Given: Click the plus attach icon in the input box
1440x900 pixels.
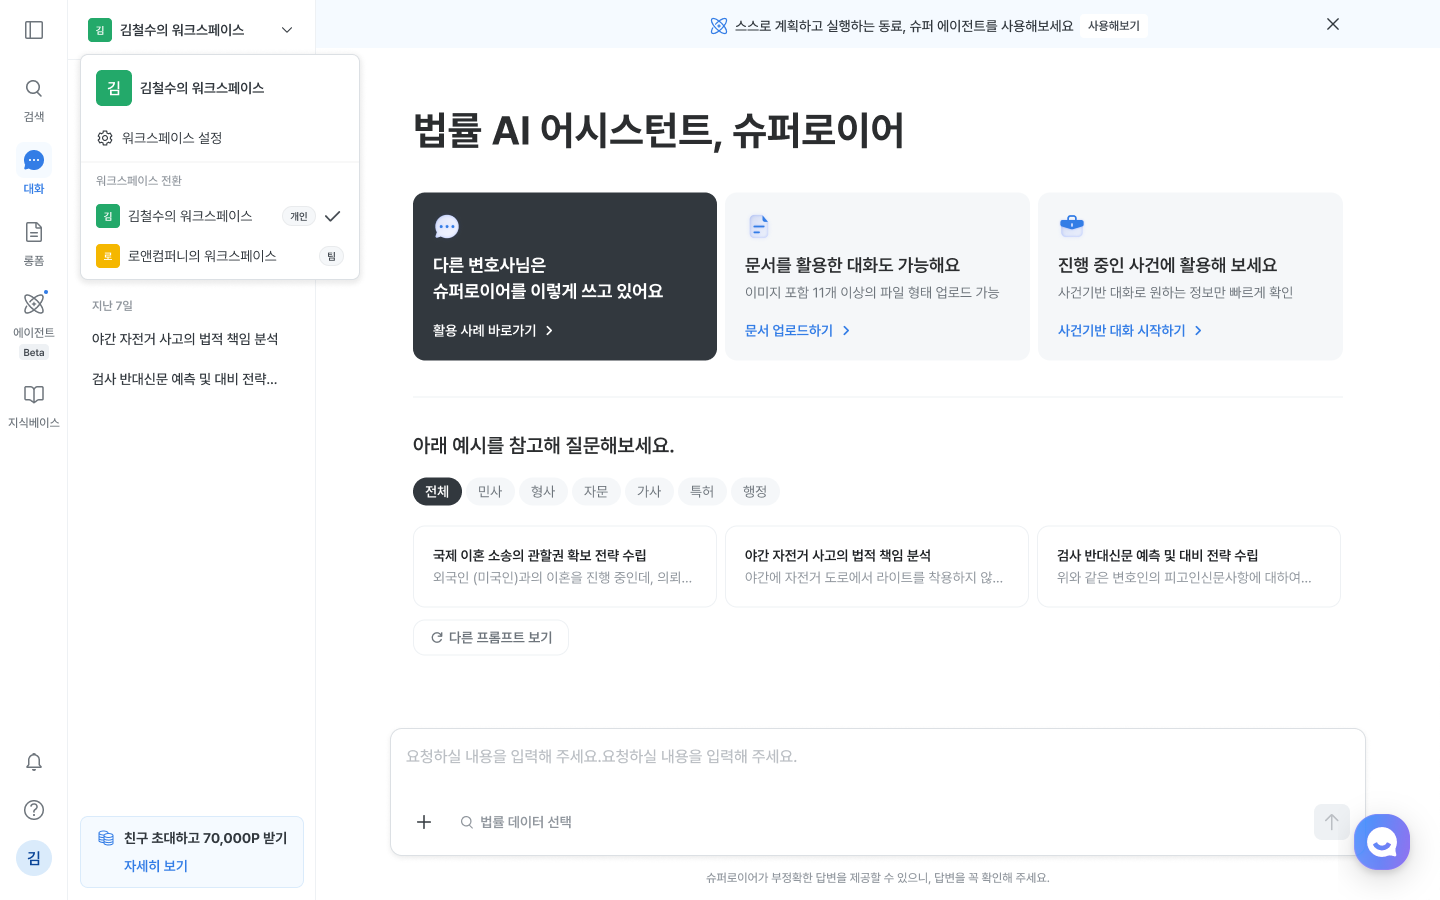Looking at the screenshot, I should click(x=424, y=822).
